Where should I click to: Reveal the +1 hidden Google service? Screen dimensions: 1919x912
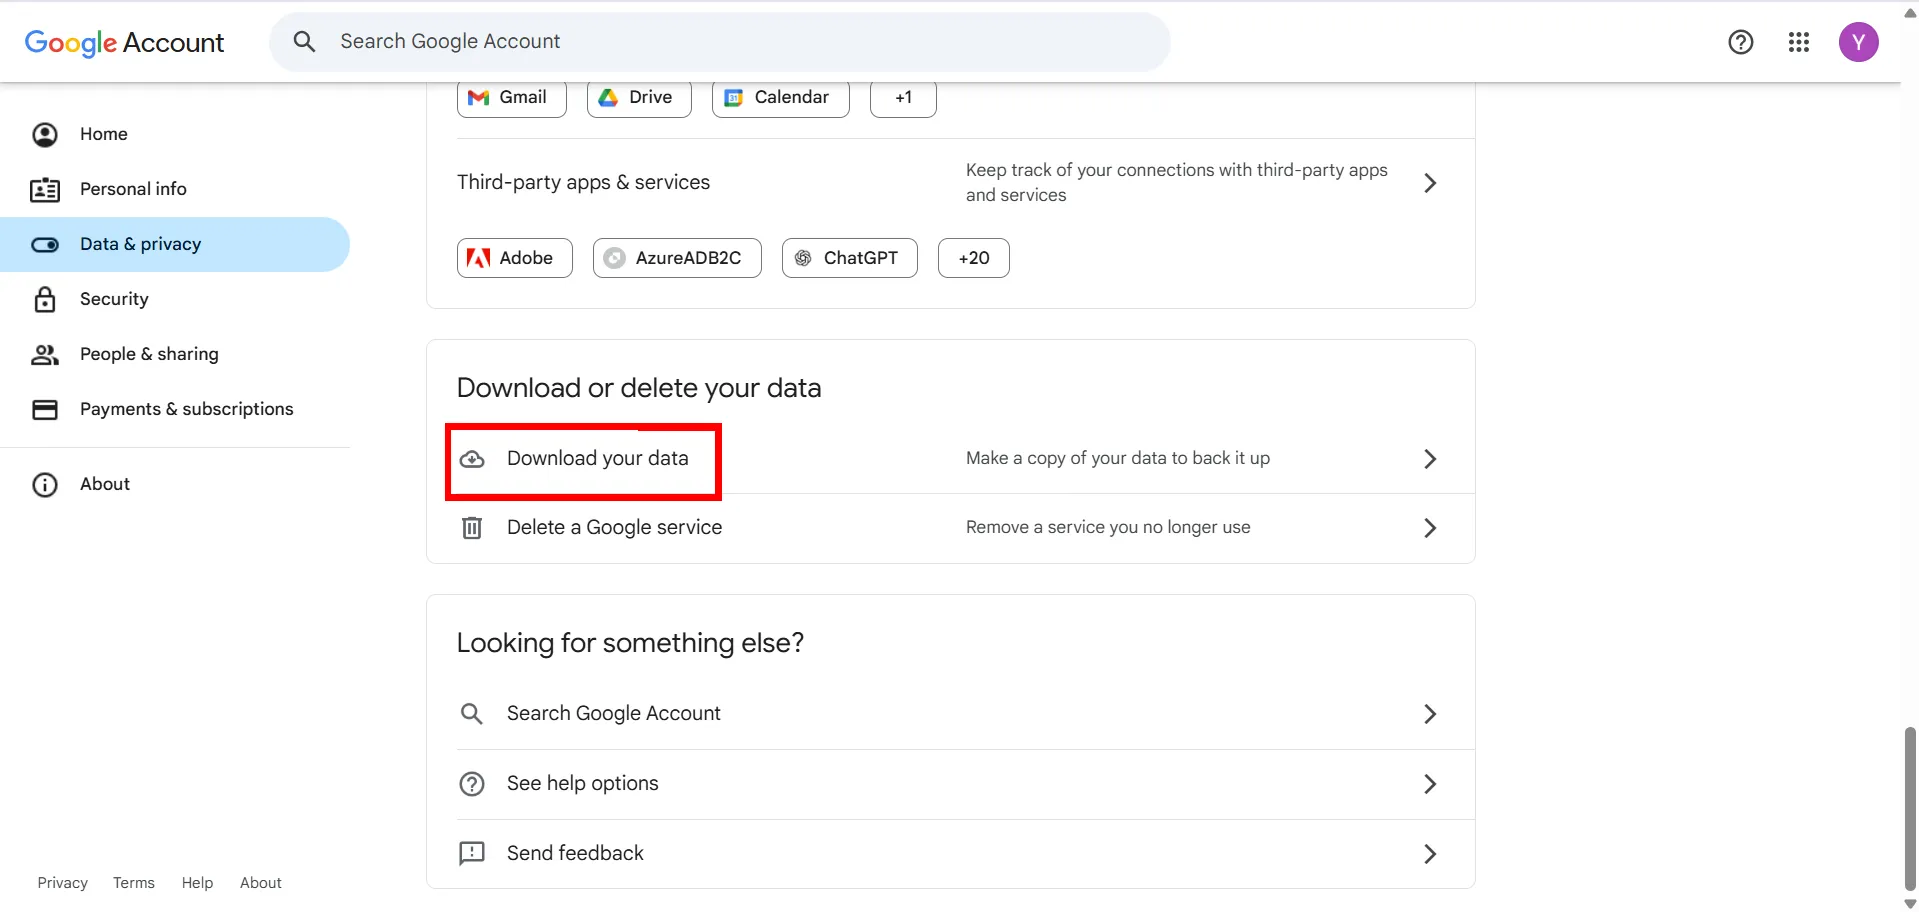[x=902, y=97]
